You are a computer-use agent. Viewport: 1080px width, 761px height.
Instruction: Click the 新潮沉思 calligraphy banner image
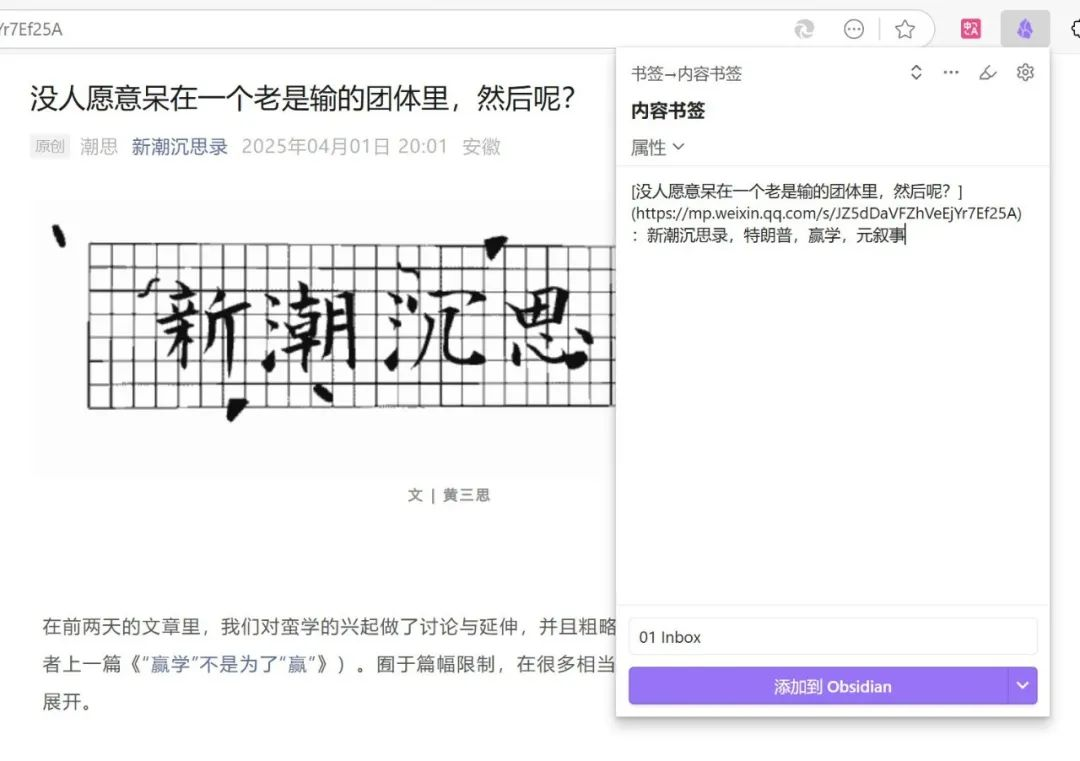(x=322, y=339)
